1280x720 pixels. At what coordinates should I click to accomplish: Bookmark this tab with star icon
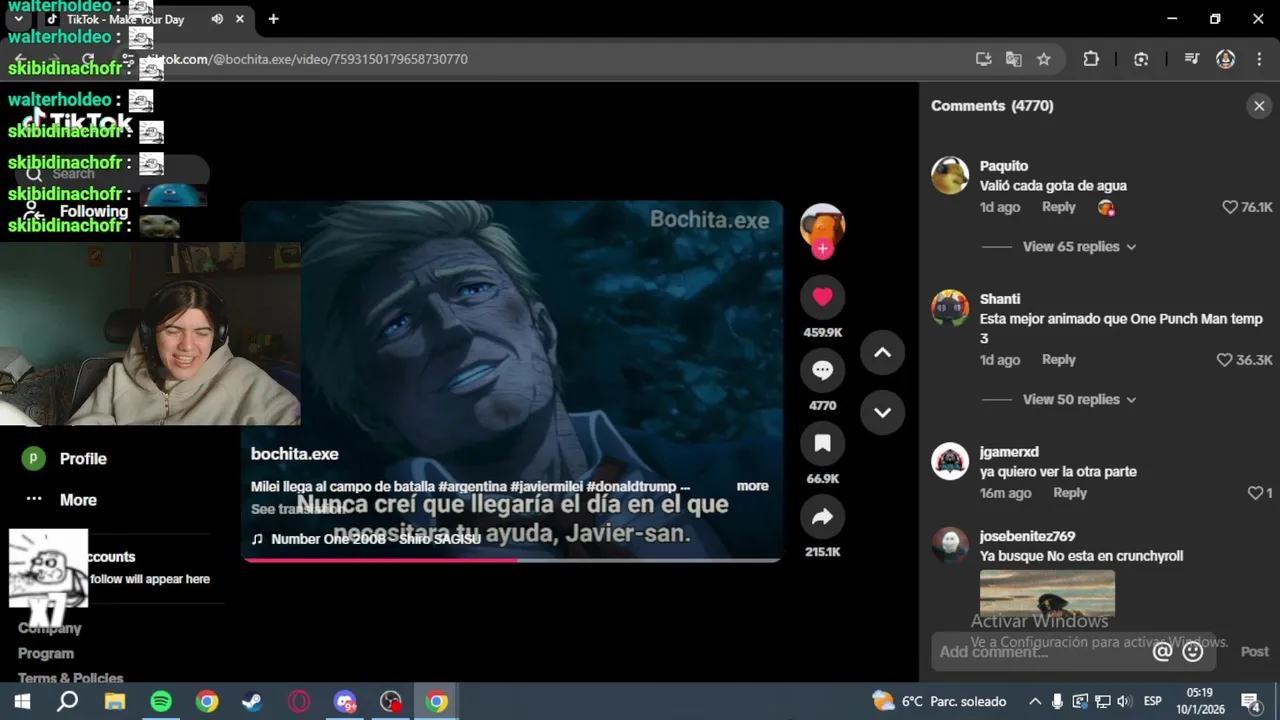(x=1044, y=59)
